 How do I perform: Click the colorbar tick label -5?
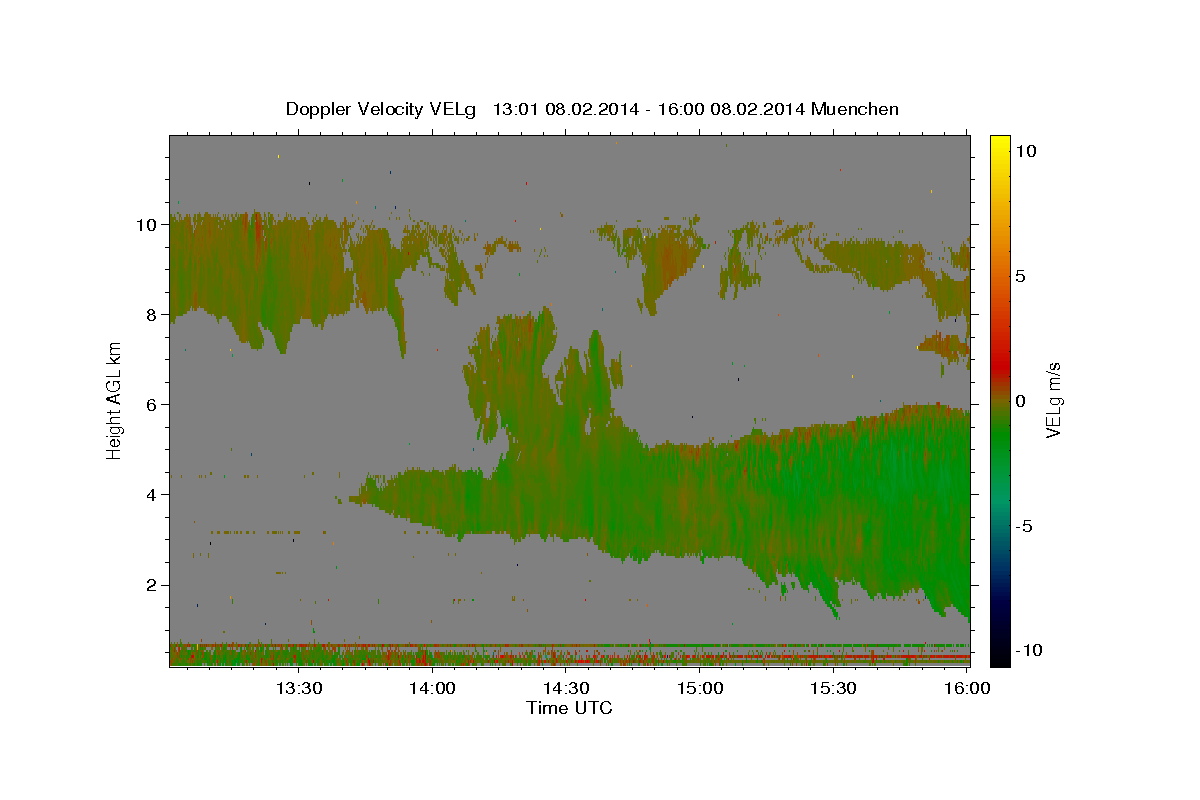pos(1023,526)
